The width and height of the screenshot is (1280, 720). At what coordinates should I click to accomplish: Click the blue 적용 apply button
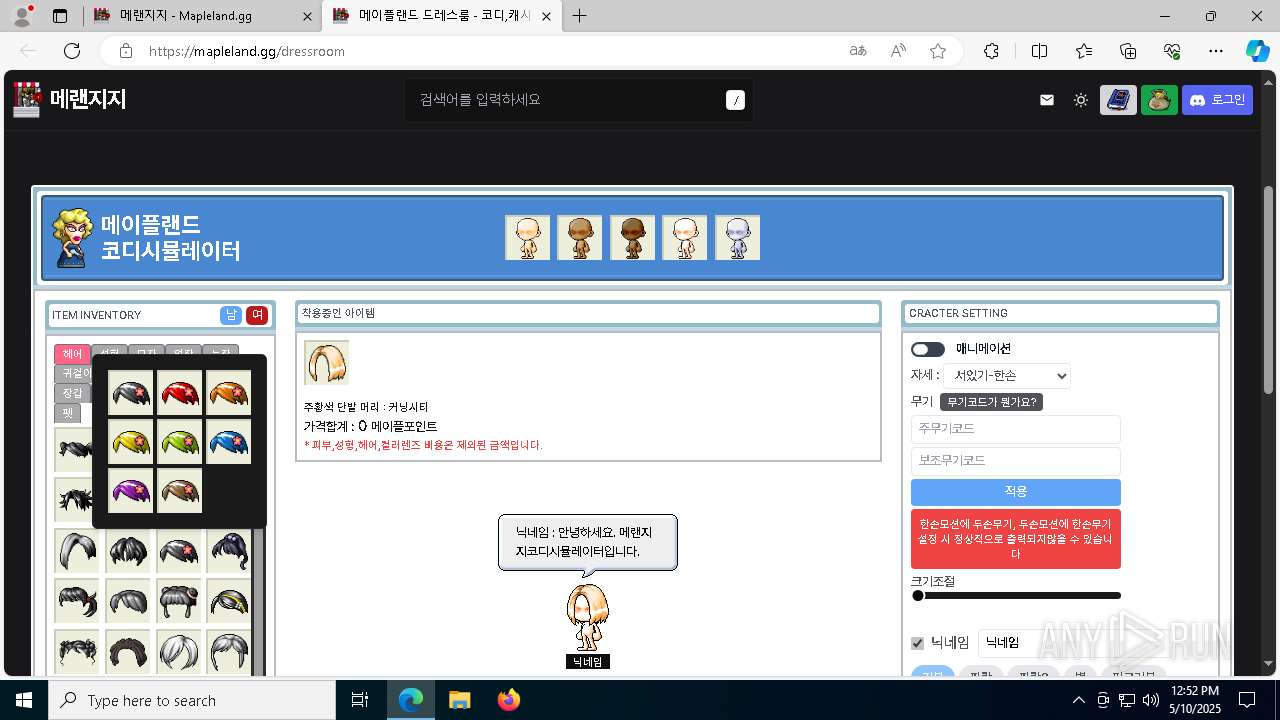(1015, 492)
